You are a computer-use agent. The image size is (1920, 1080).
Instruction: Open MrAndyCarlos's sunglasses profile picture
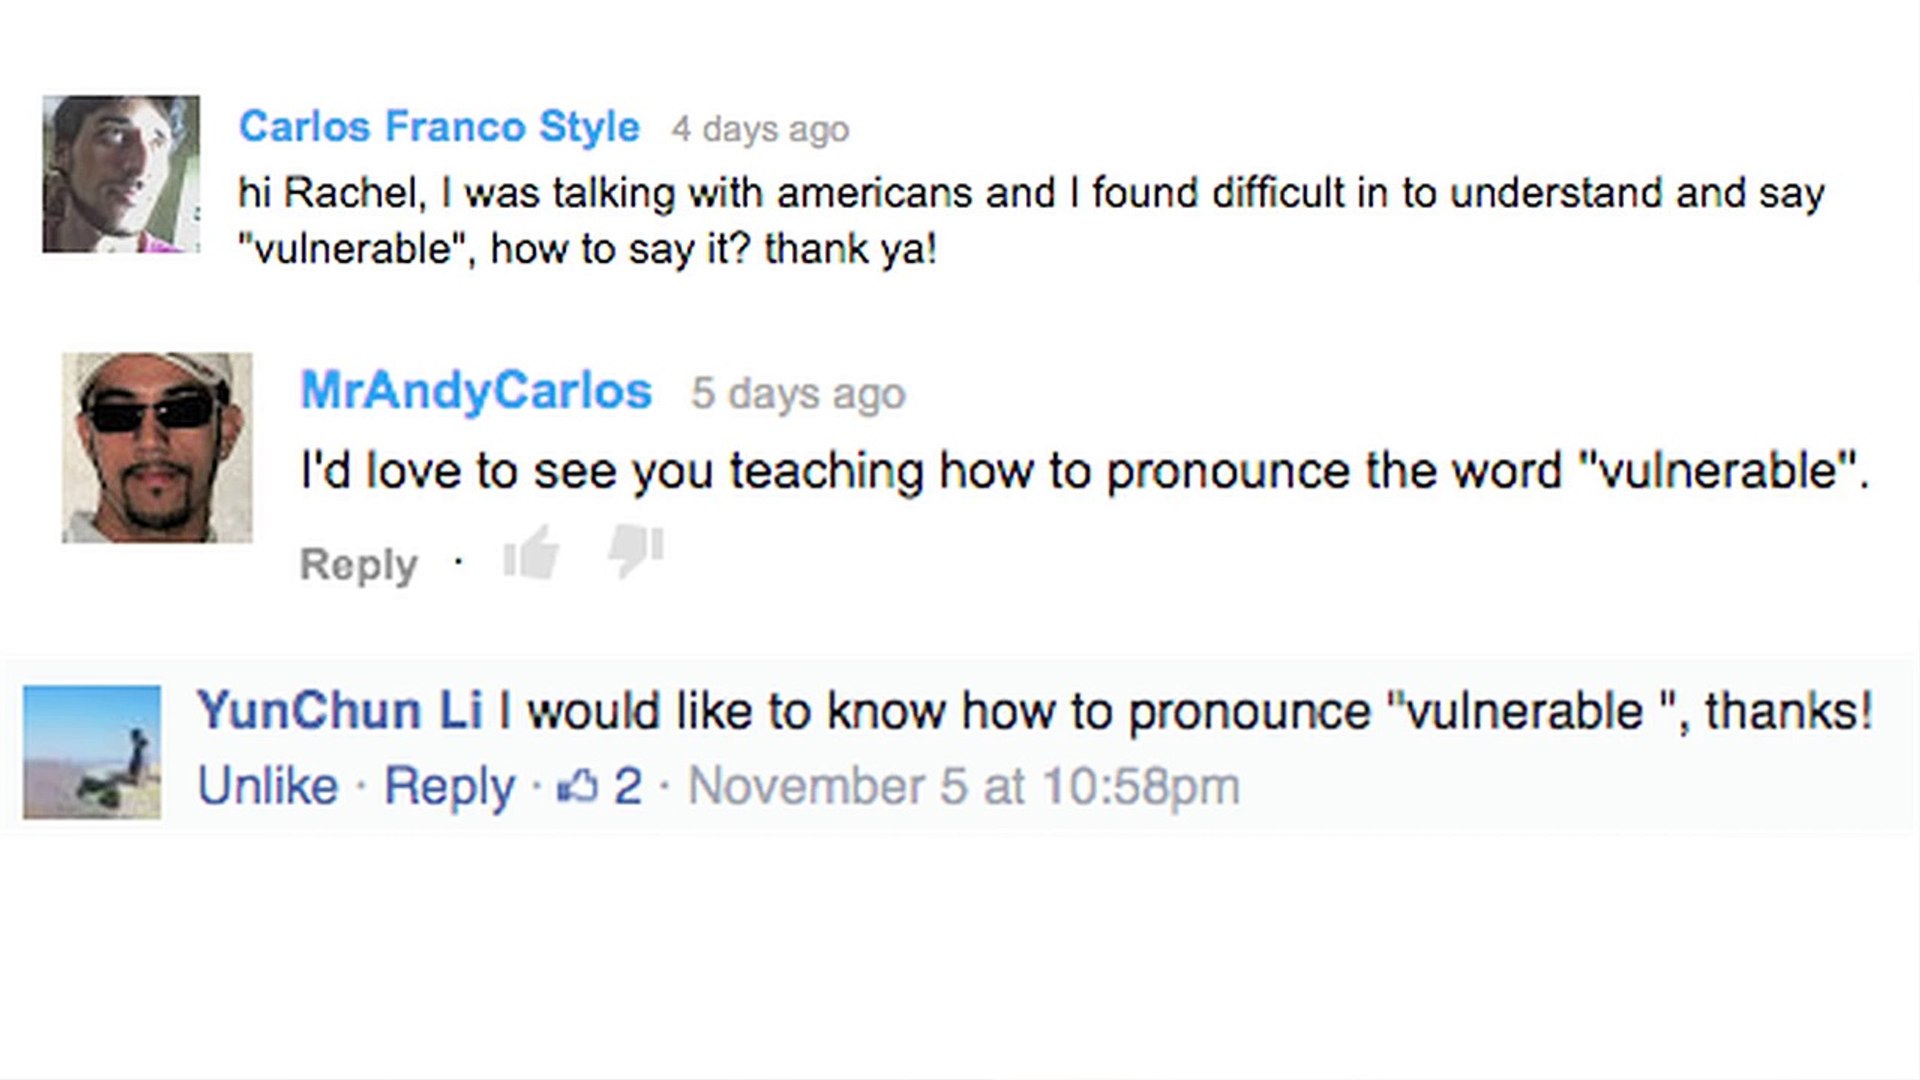pos(157,447)
